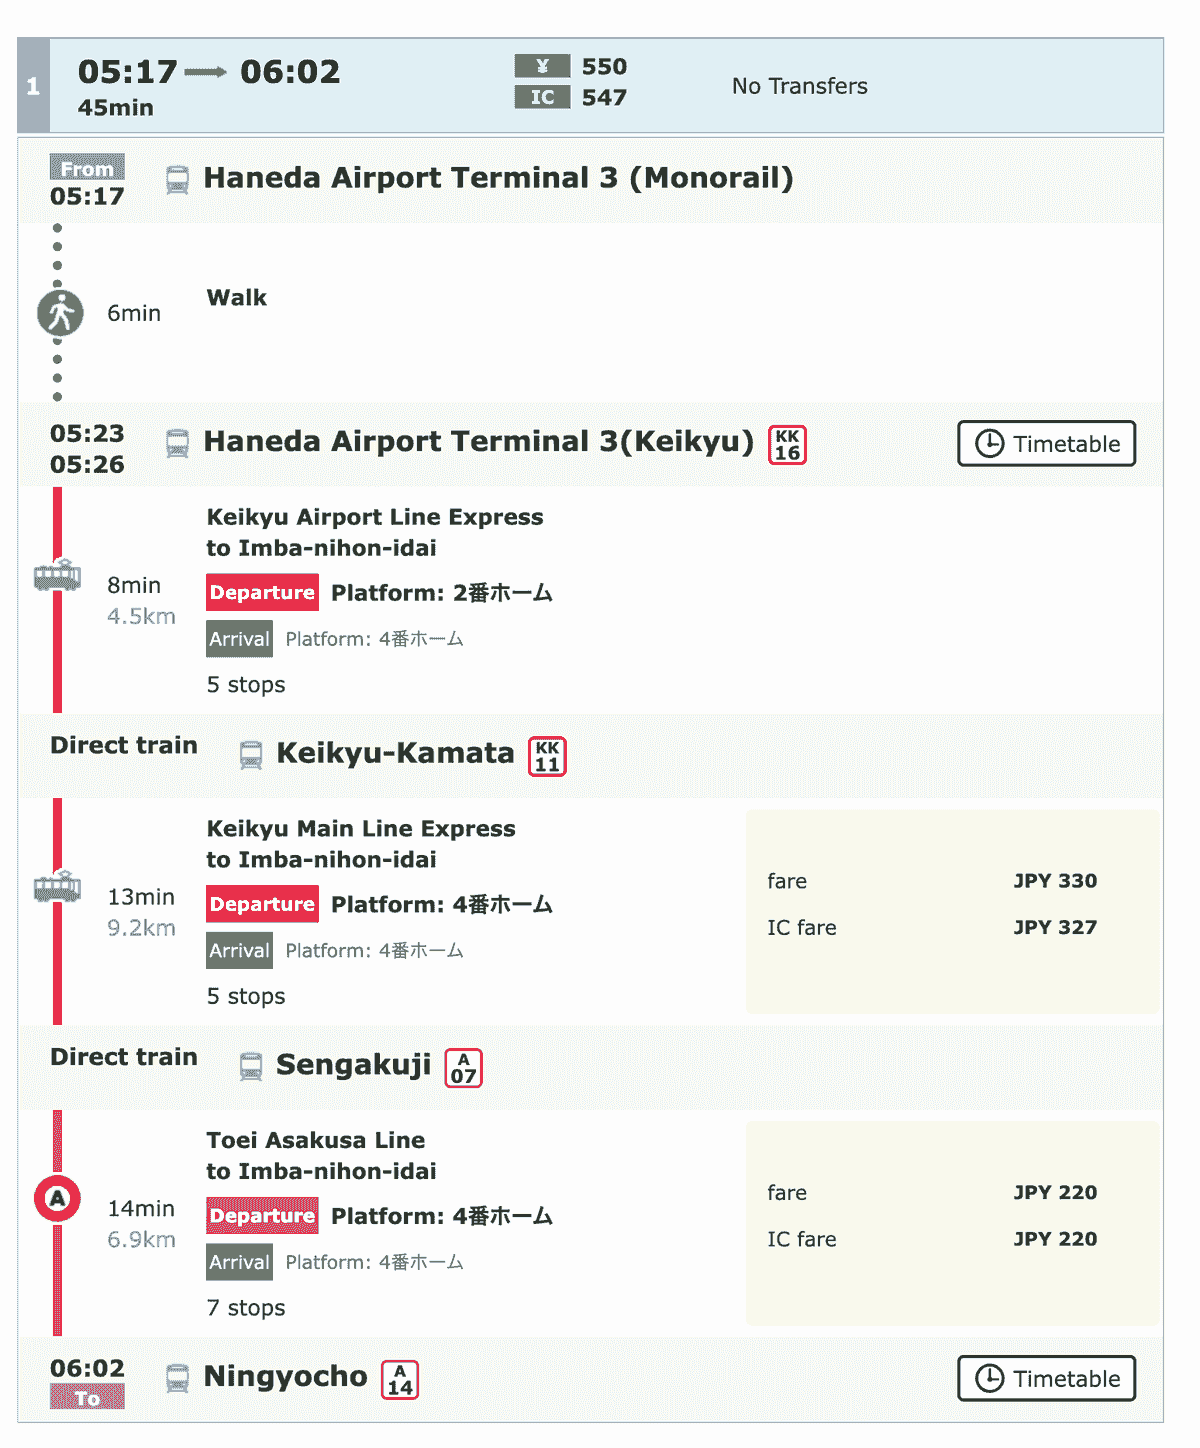Image resolution: width=1200 pixels, height=1448 pixels.
Task: Open Timetable for Haneda Airport Terminal 3(Keikyu)
Action: 1046,444
